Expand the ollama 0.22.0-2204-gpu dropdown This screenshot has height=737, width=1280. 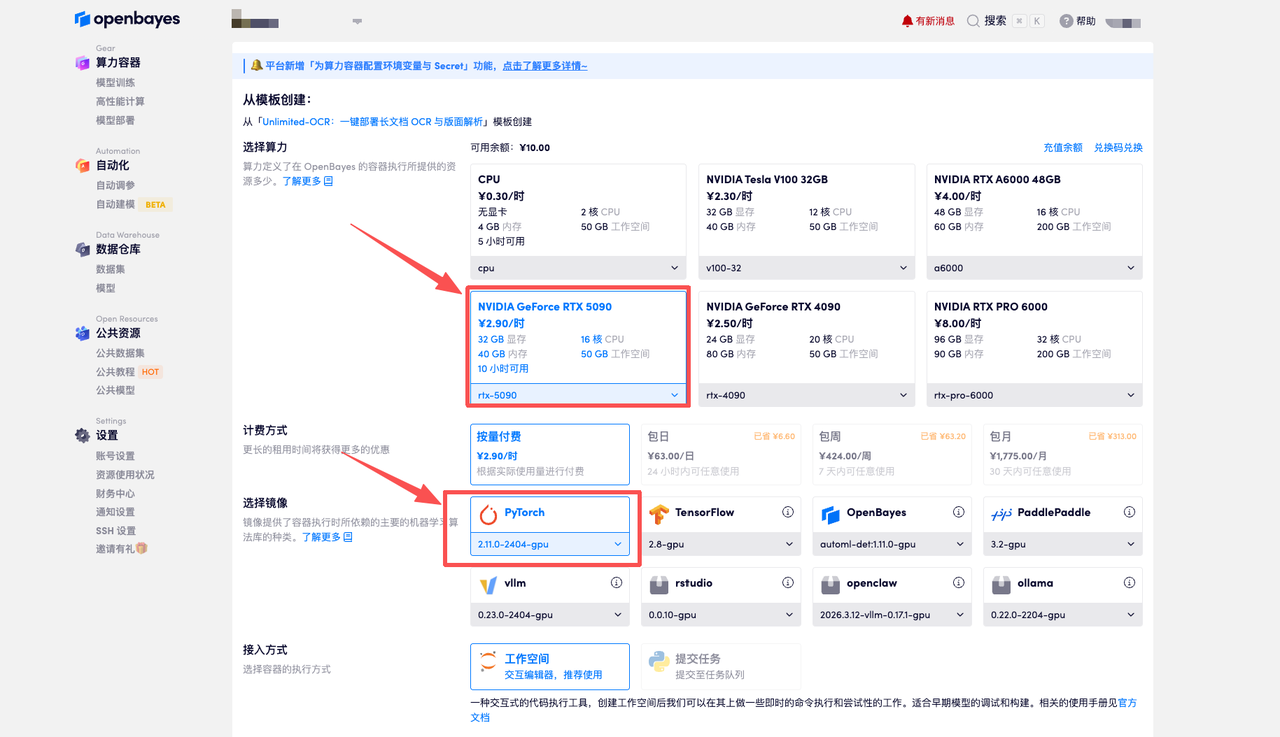pyautogui.click(x=1063, y=615)
